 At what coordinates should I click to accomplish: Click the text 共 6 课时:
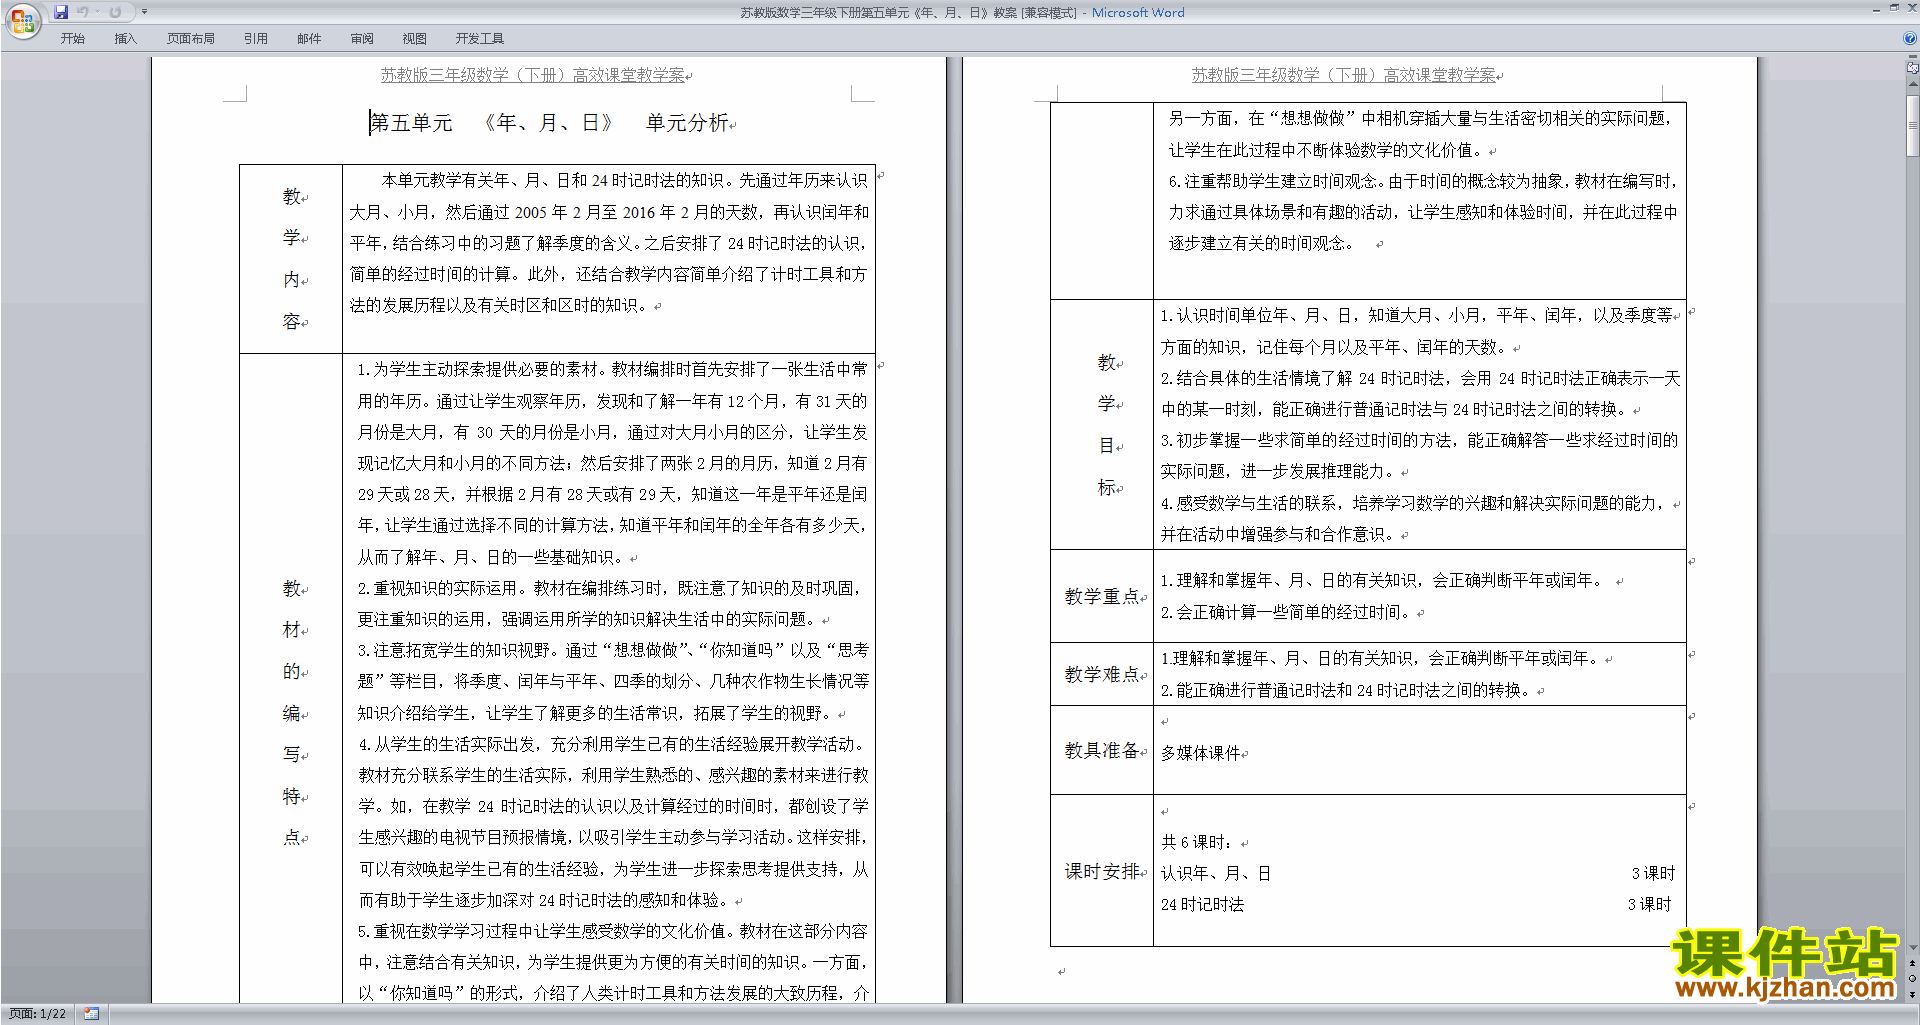click(1197, 842)
